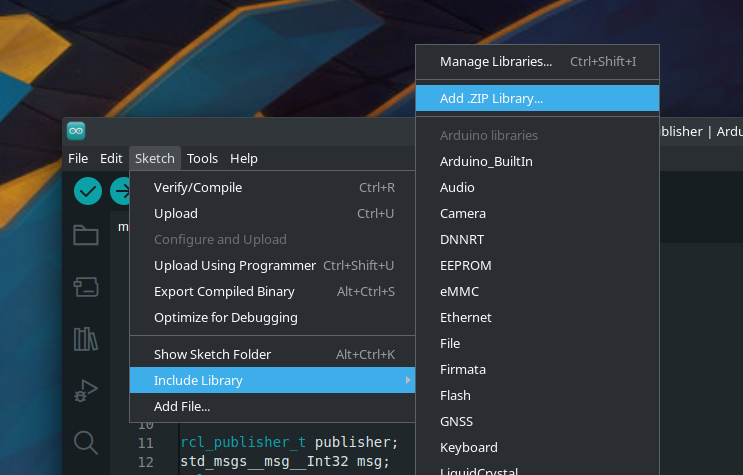Open the Library Manager books icon
The width and height of the screenshot is (743, 475).
click(x=86, y=339)
